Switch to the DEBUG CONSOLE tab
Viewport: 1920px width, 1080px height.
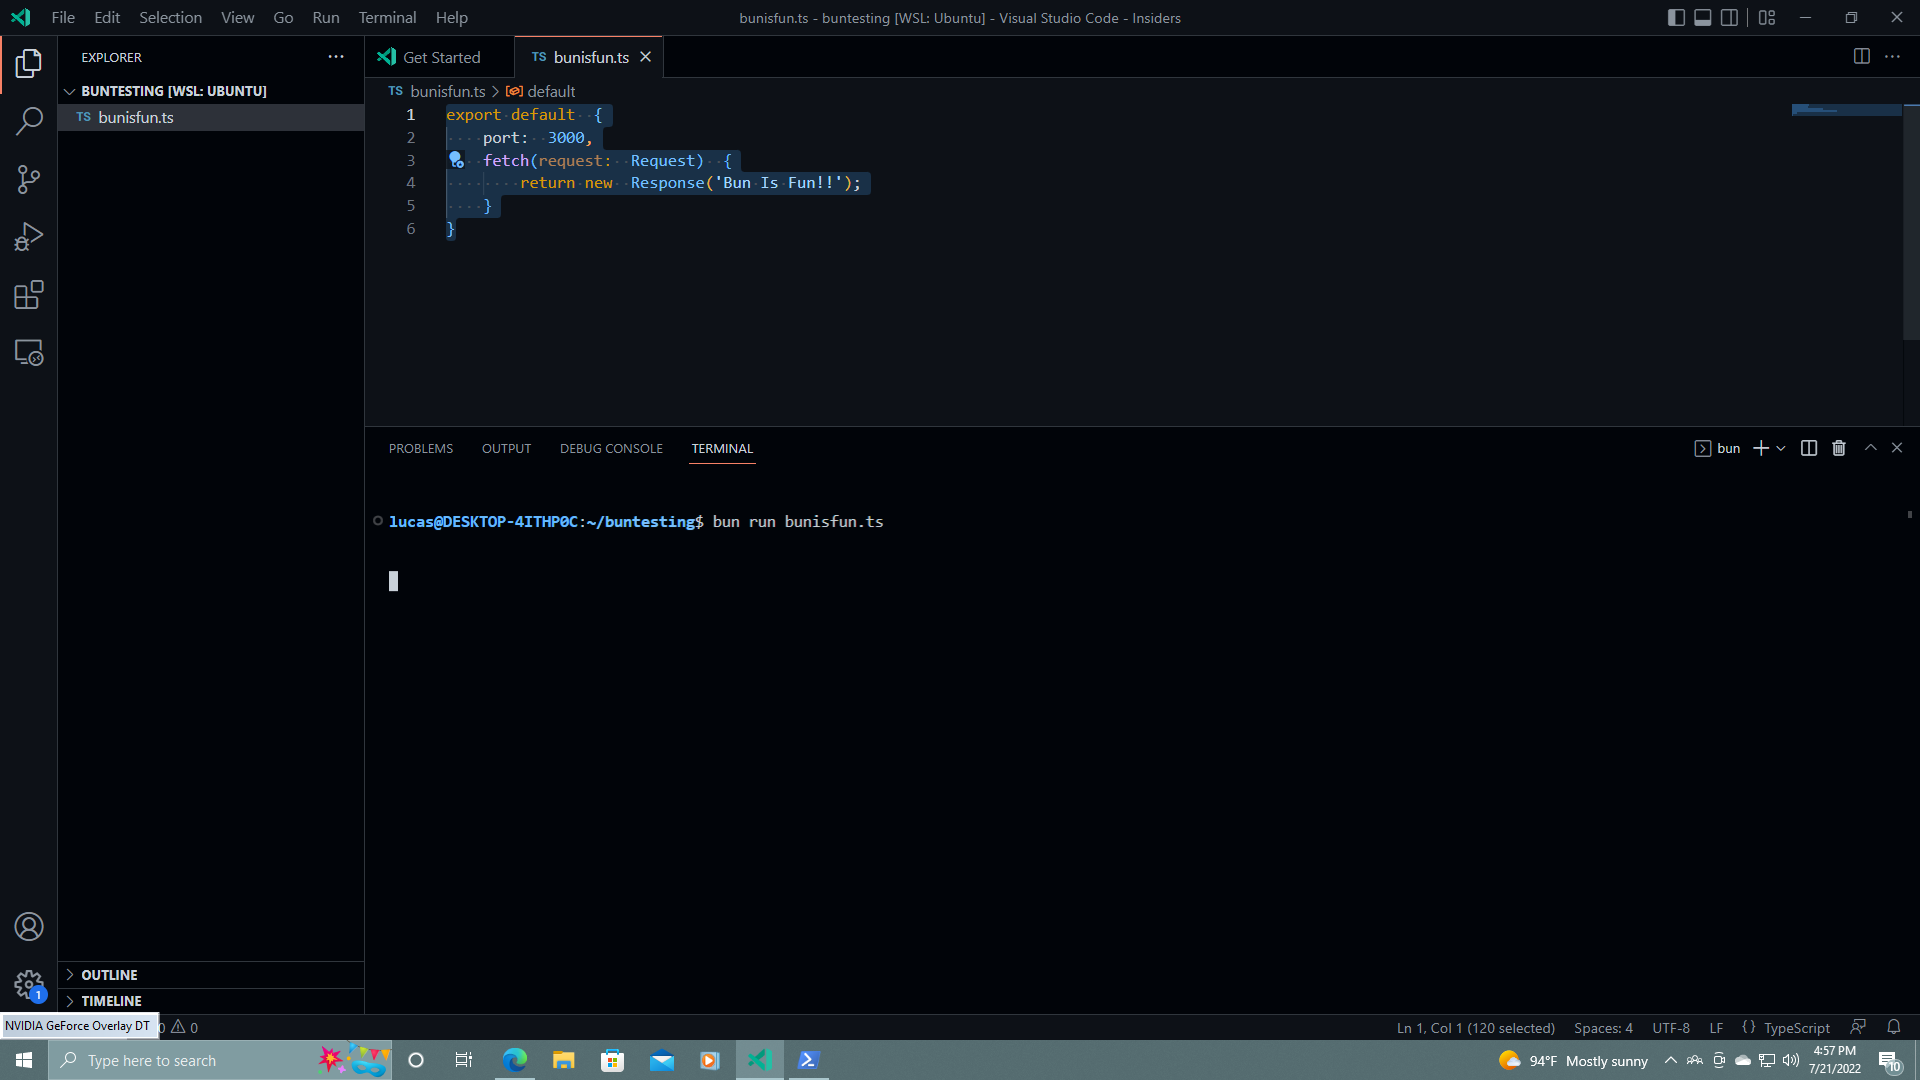point(611,448)
